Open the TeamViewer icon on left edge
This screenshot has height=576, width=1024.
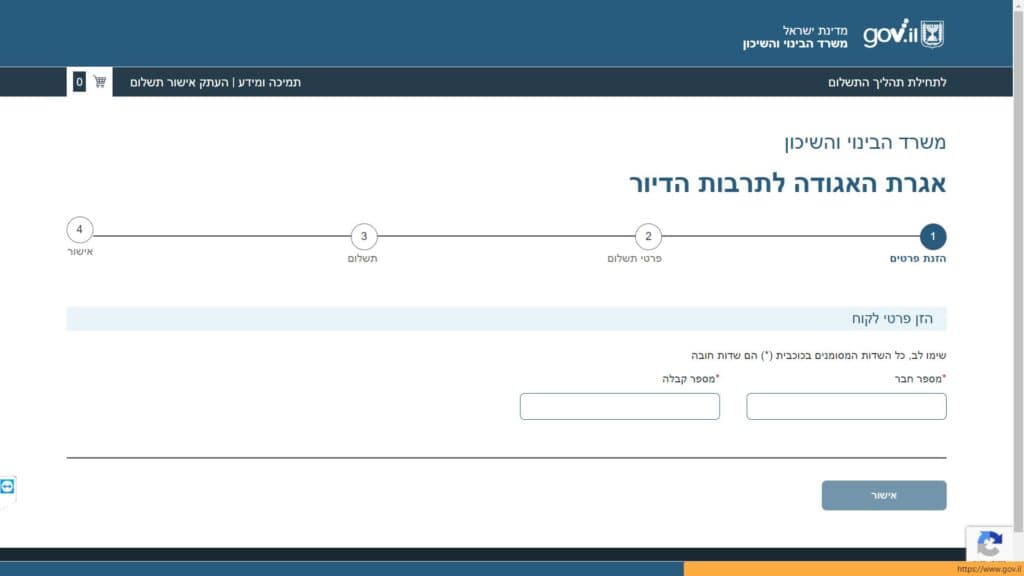click(8, 486)
